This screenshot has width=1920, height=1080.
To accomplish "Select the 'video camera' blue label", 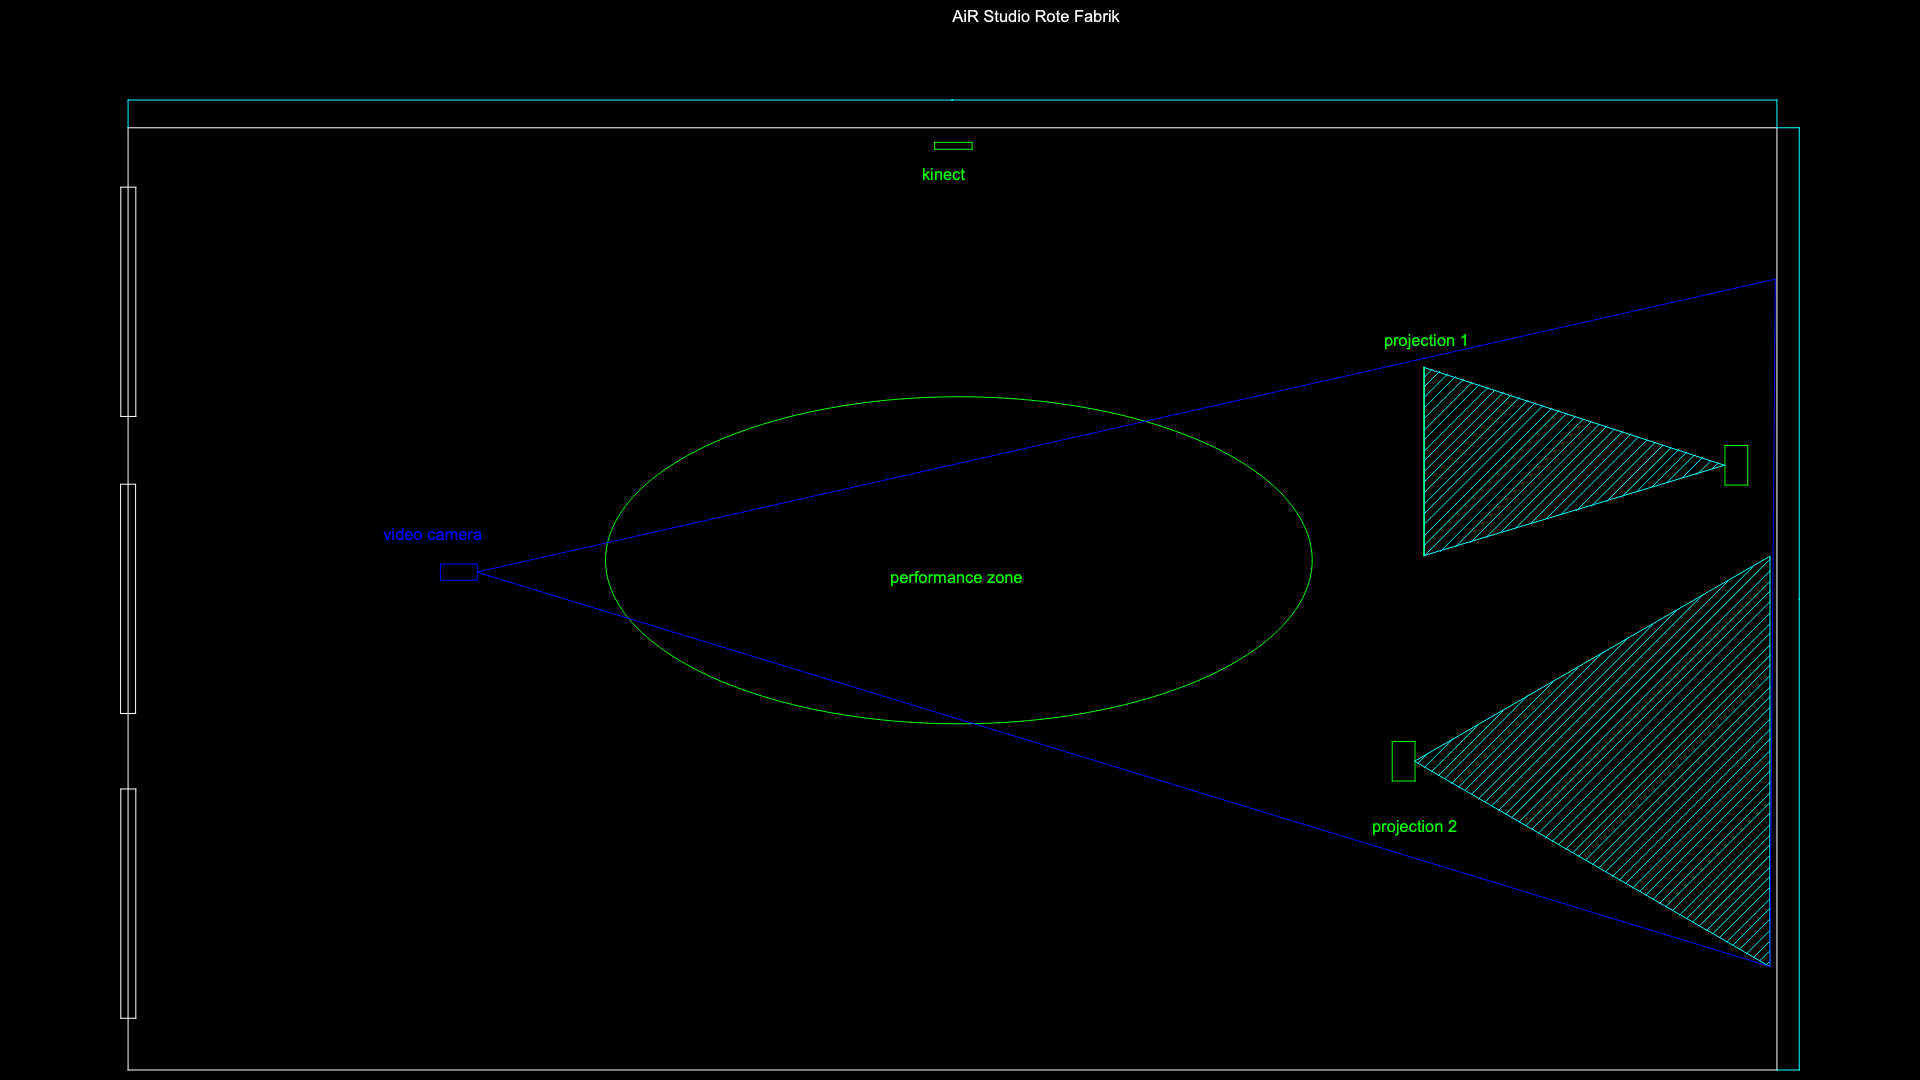I will [x=432, y=535].
